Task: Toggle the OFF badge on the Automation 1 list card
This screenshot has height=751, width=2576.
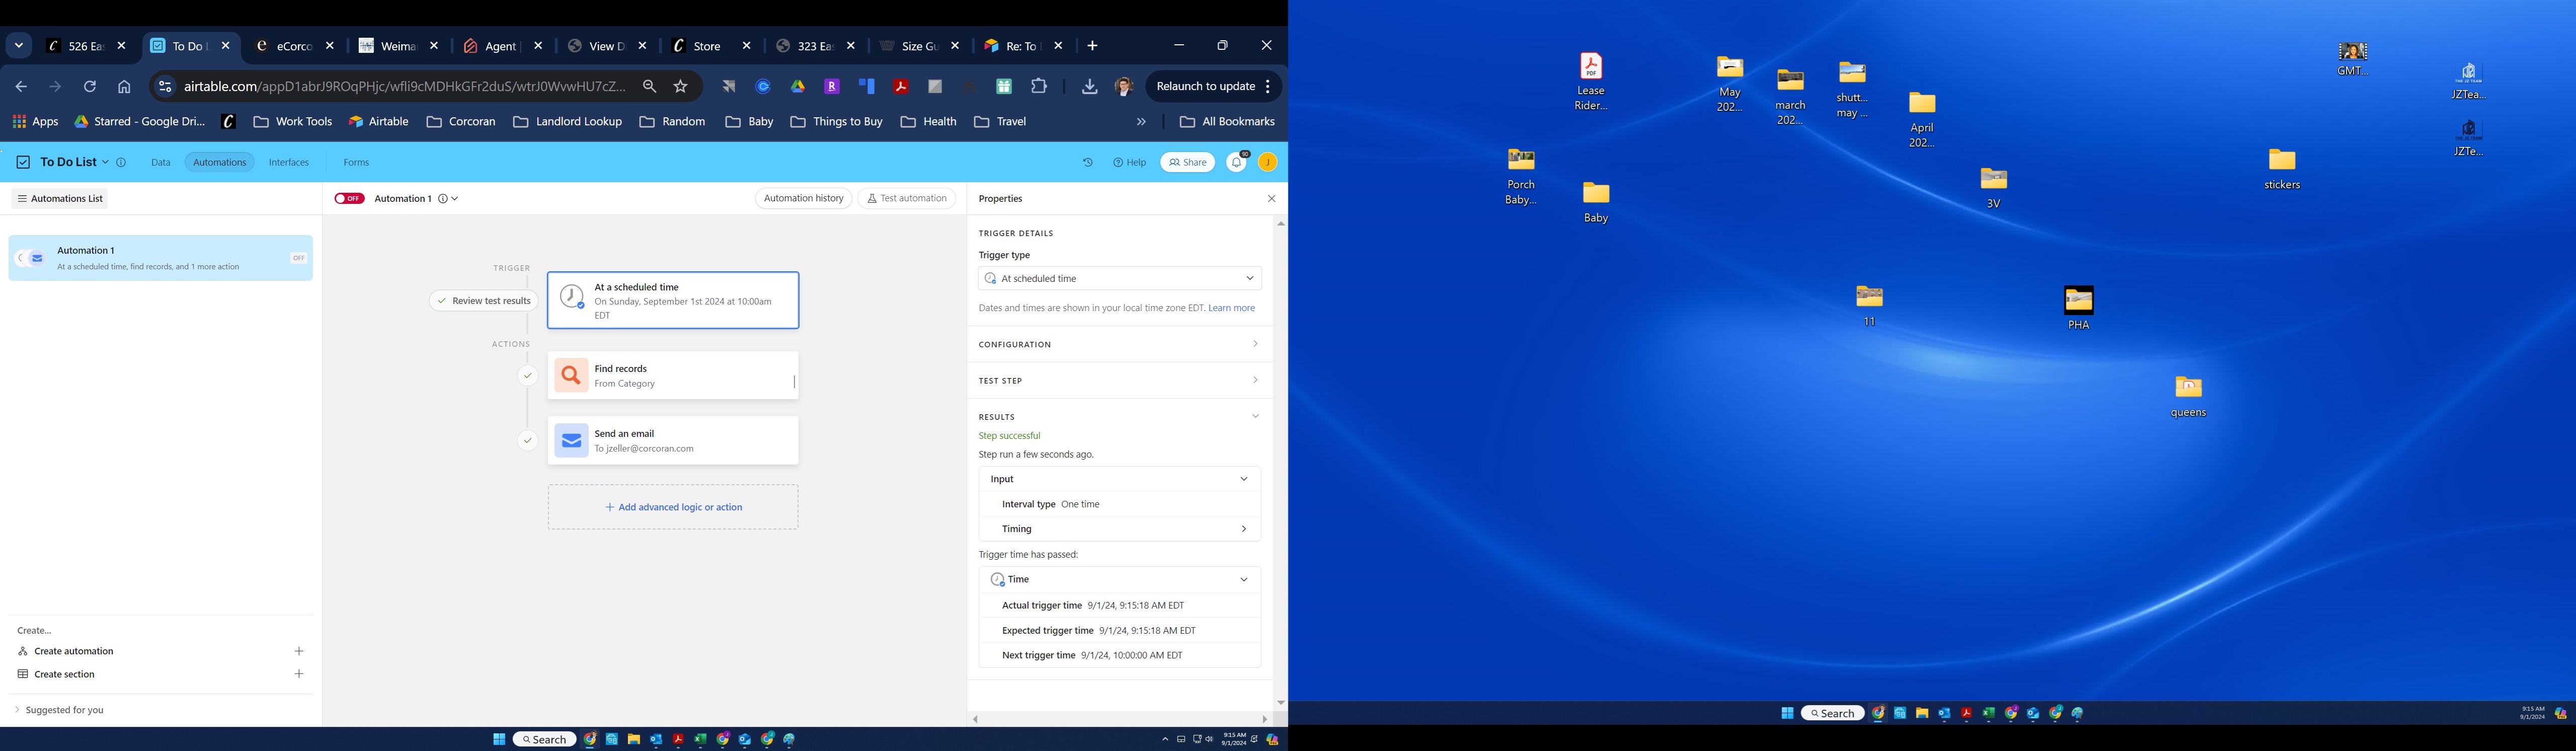Action: (298, 258)
